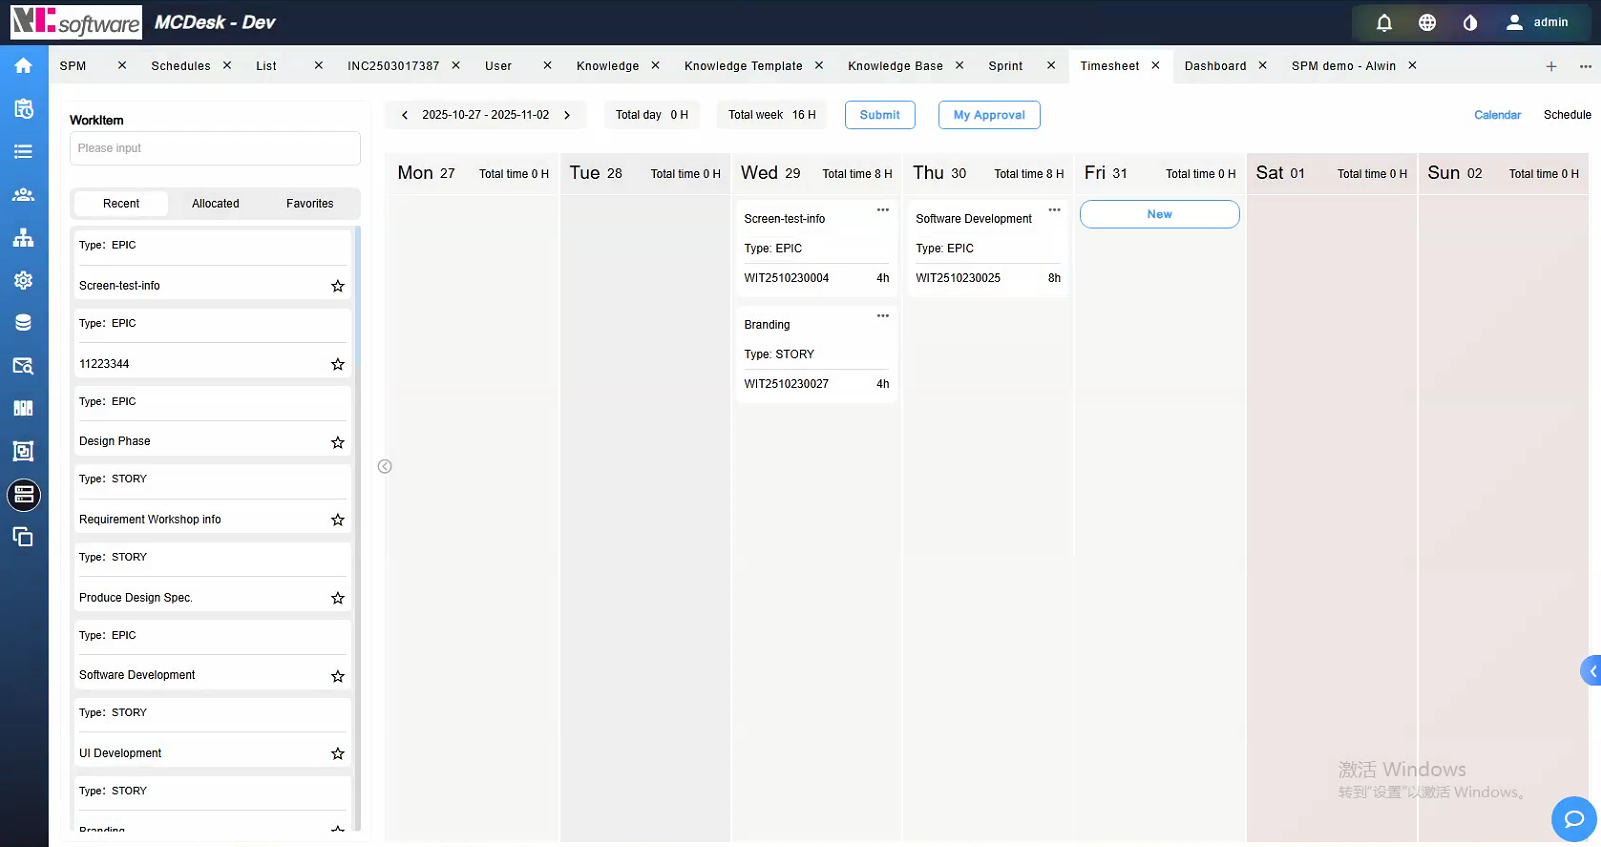Switch to Calendar view
The height and width of the screenshot is (847, 1601).
(1497, 115)
